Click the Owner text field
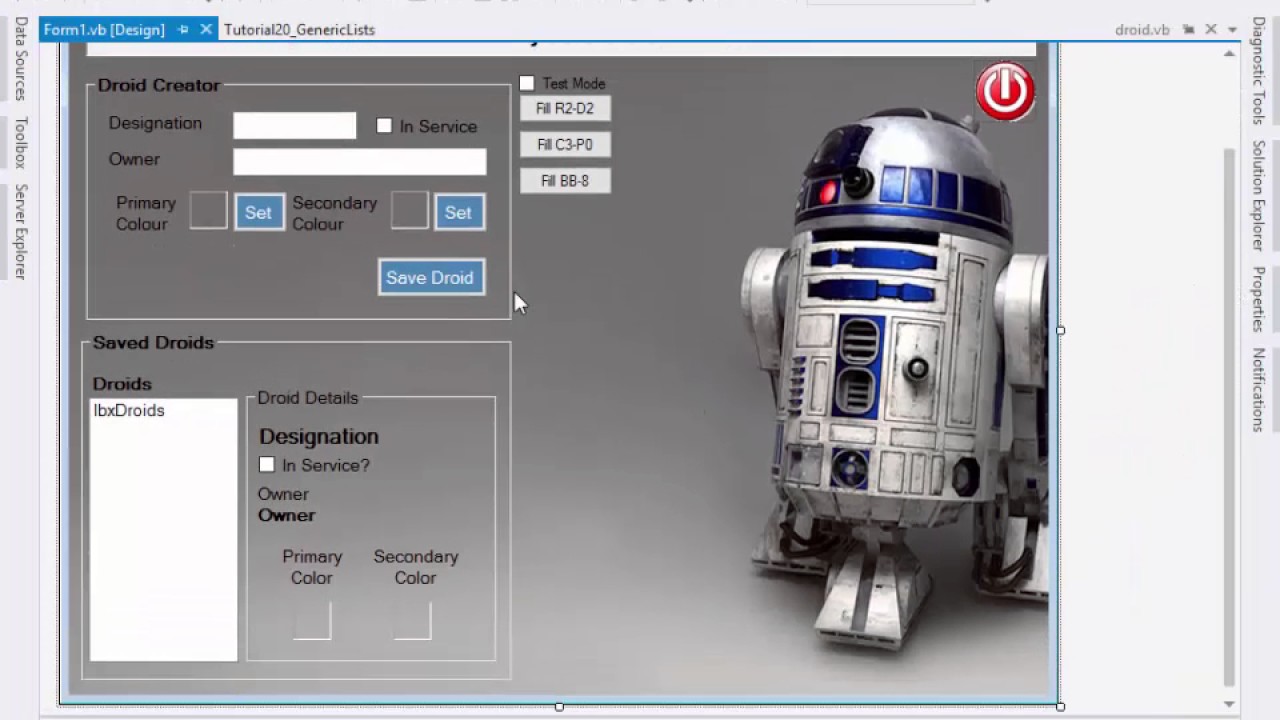The height and width of the screenshot is (720, 1280). pos(360,162)
